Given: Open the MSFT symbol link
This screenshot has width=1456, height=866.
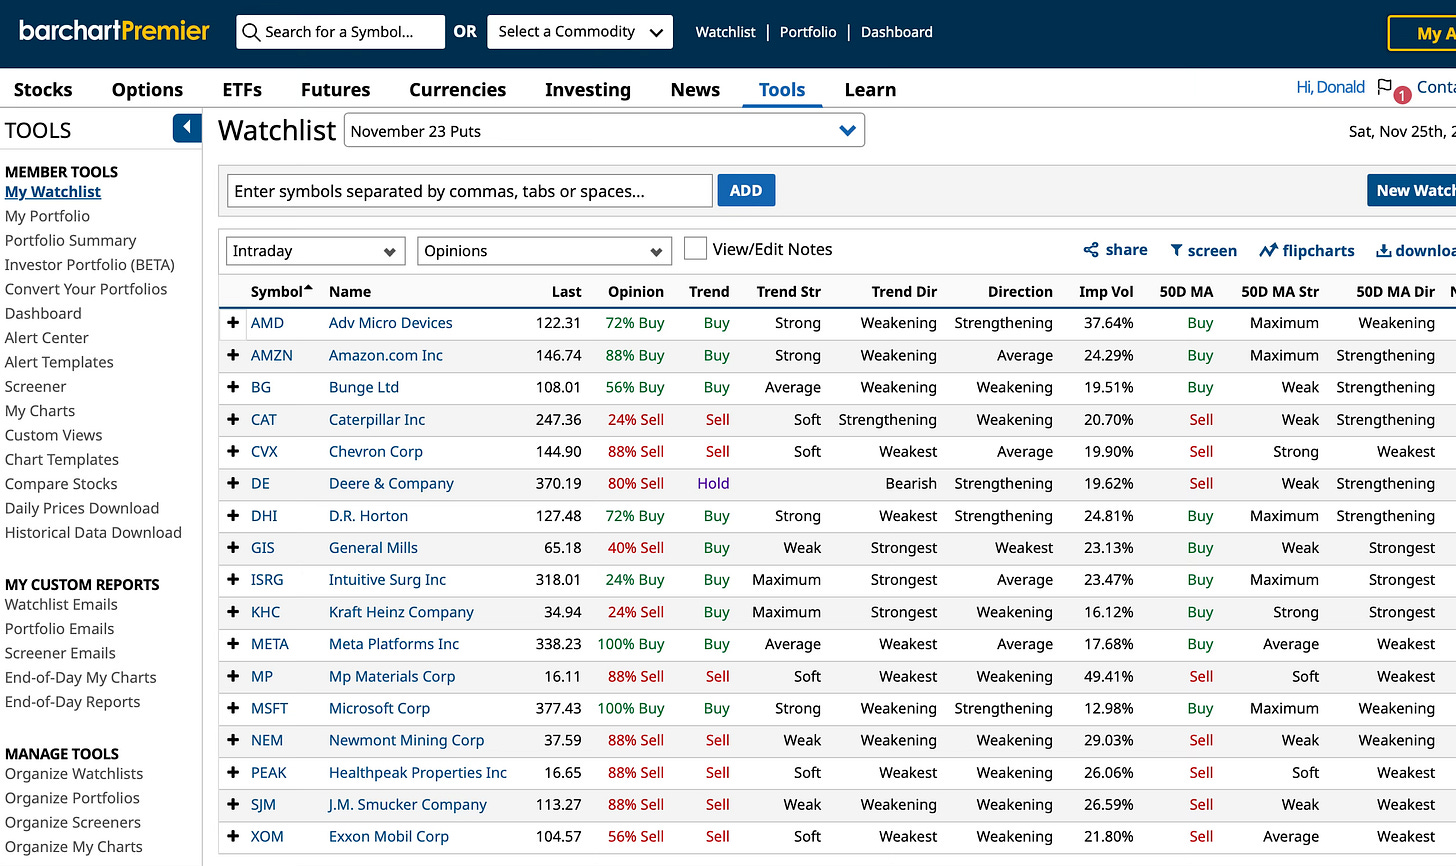Looking at the screenshot, I should 269,708.
